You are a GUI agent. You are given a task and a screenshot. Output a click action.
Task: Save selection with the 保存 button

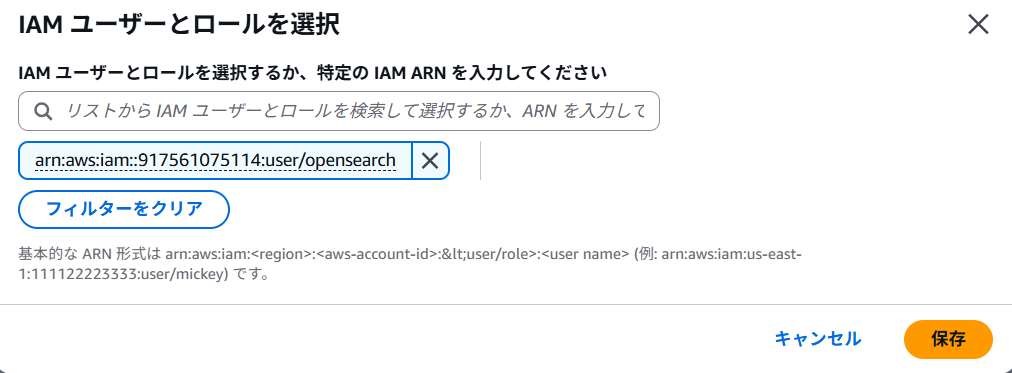[948, 339]
